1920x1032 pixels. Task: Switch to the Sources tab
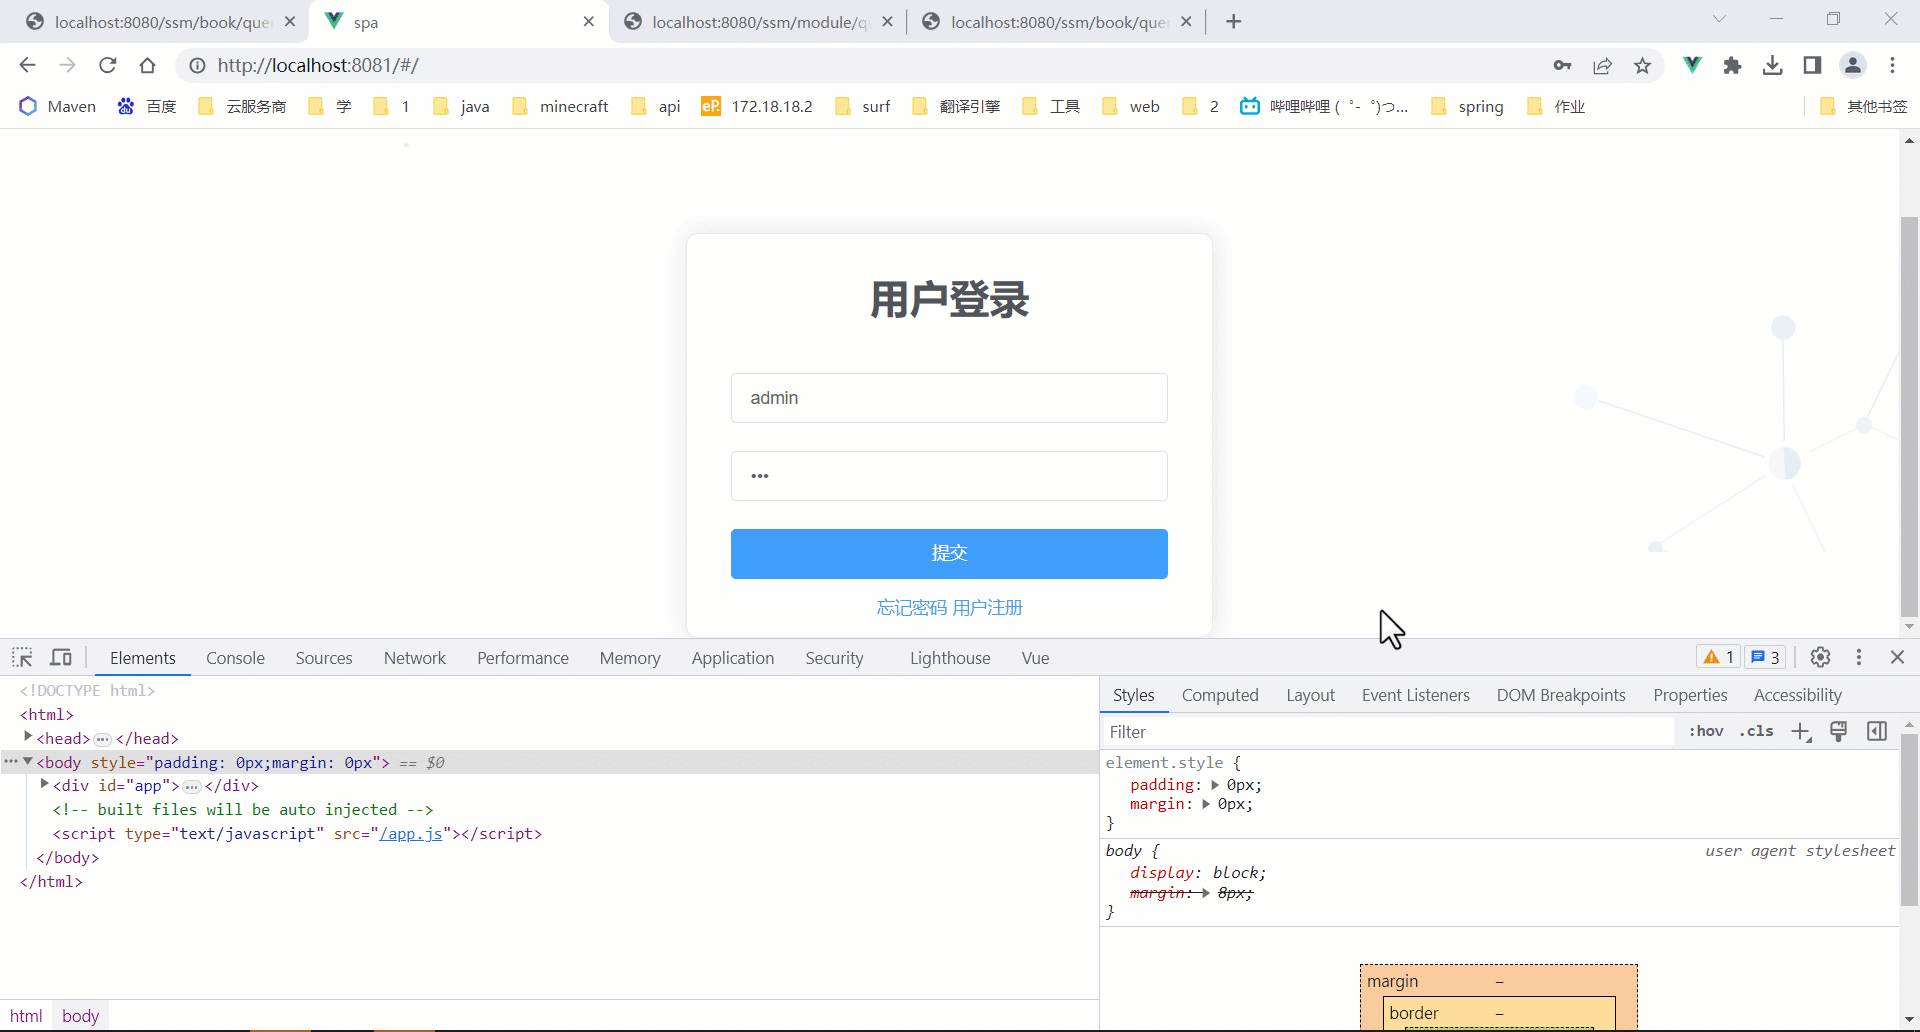point(324,658)
